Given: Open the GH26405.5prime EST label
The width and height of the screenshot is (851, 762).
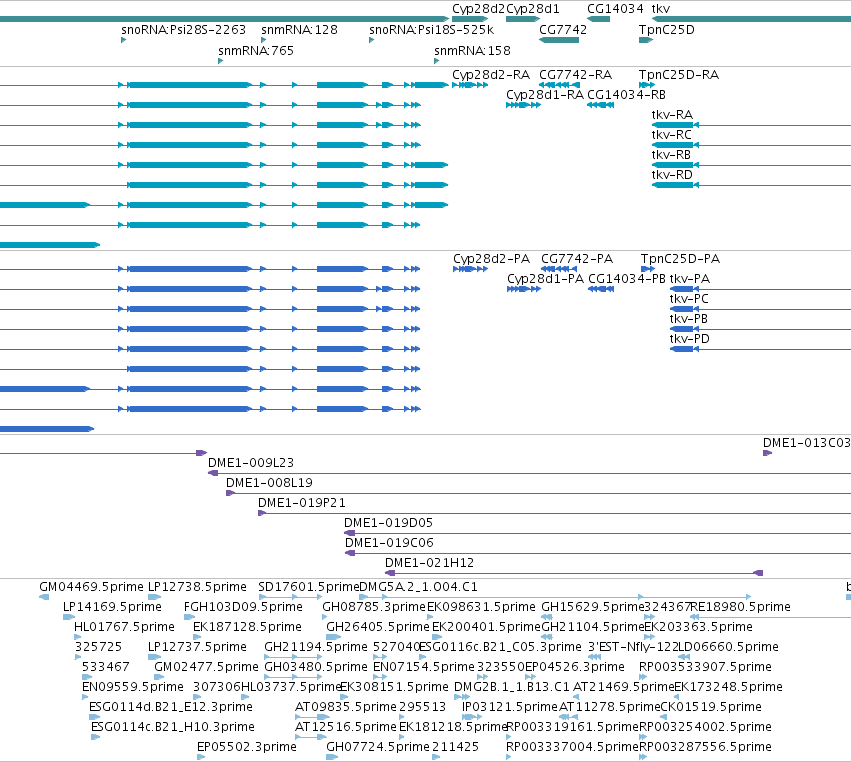Looking at the screenshot, I should [378, 627].
